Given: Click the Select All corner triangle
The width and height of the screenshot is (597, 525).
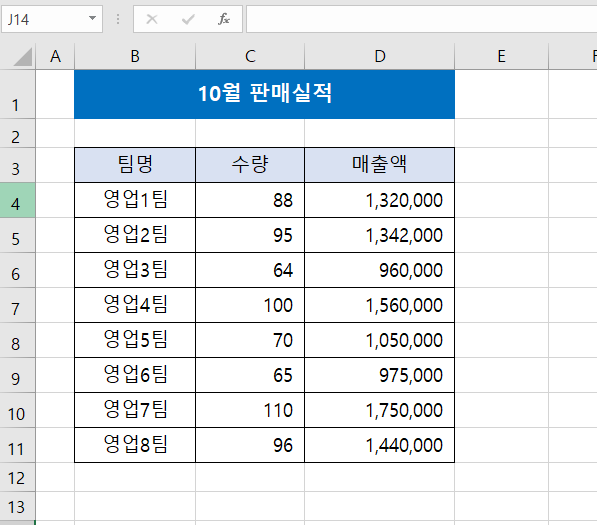Looking at the screenshot, I should point(22,57).
